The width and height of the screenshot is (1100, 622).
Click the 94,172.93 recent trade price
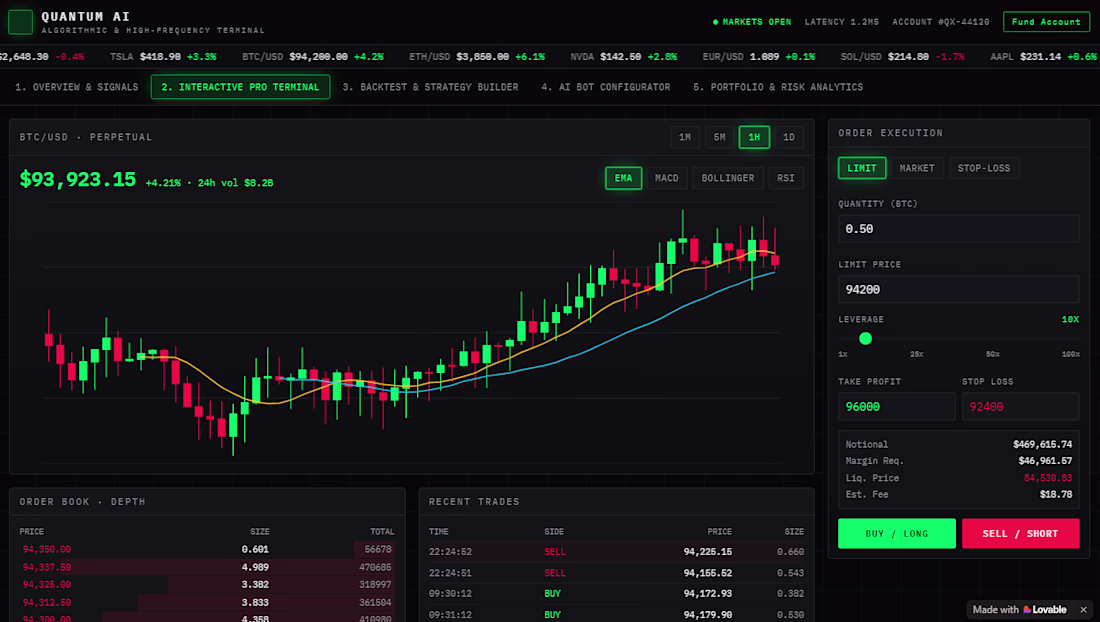coord(708,594)
